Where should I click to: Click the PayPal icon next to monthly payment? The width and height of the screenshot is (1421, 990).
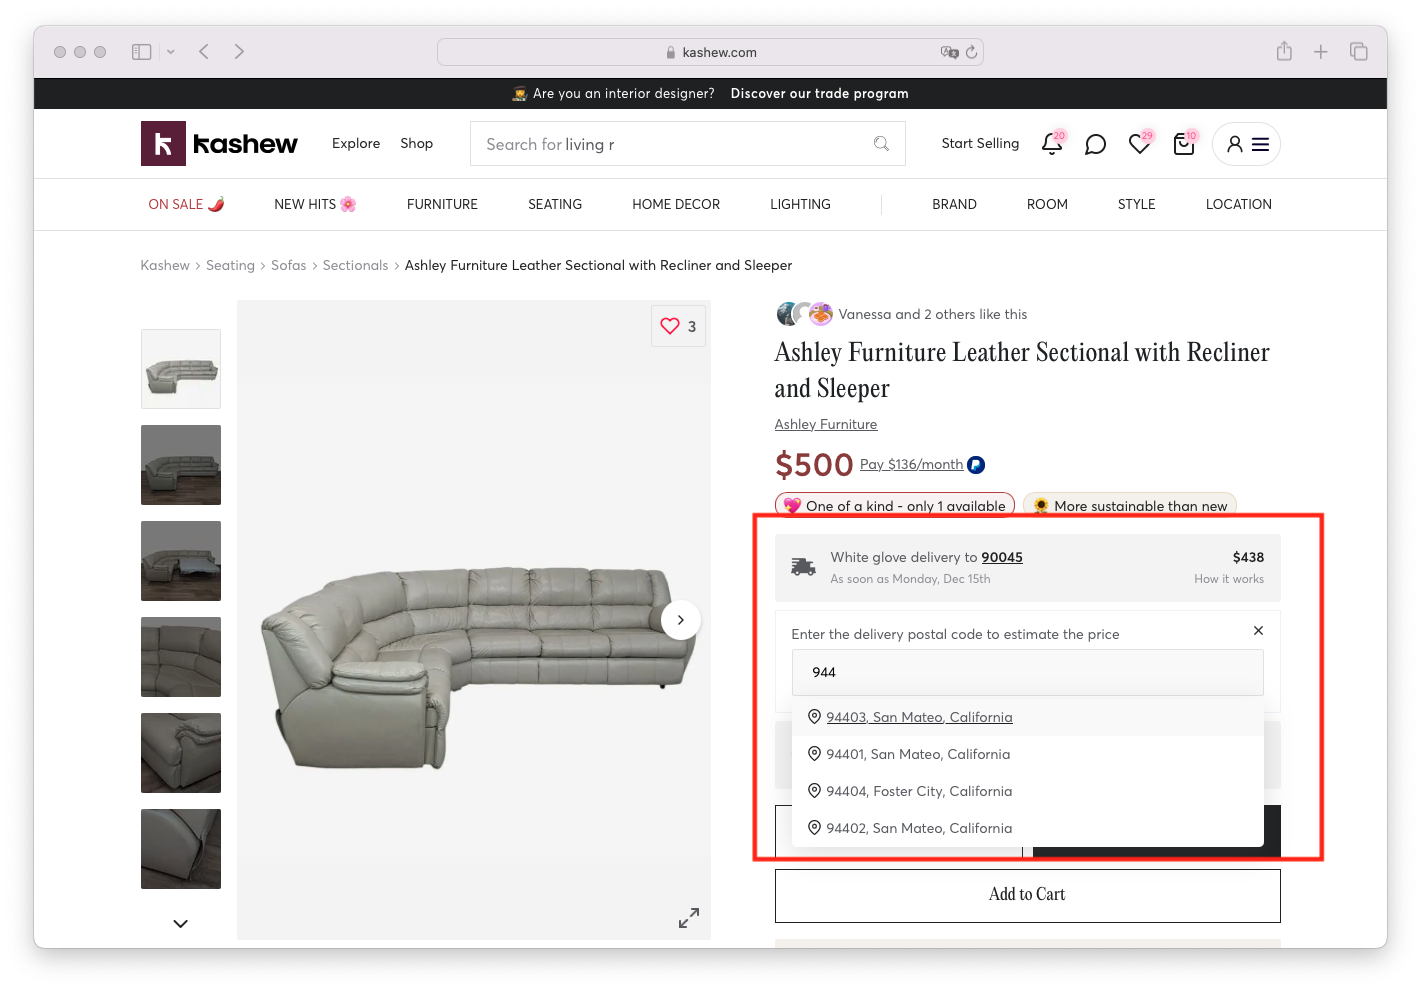coord(976,465)
